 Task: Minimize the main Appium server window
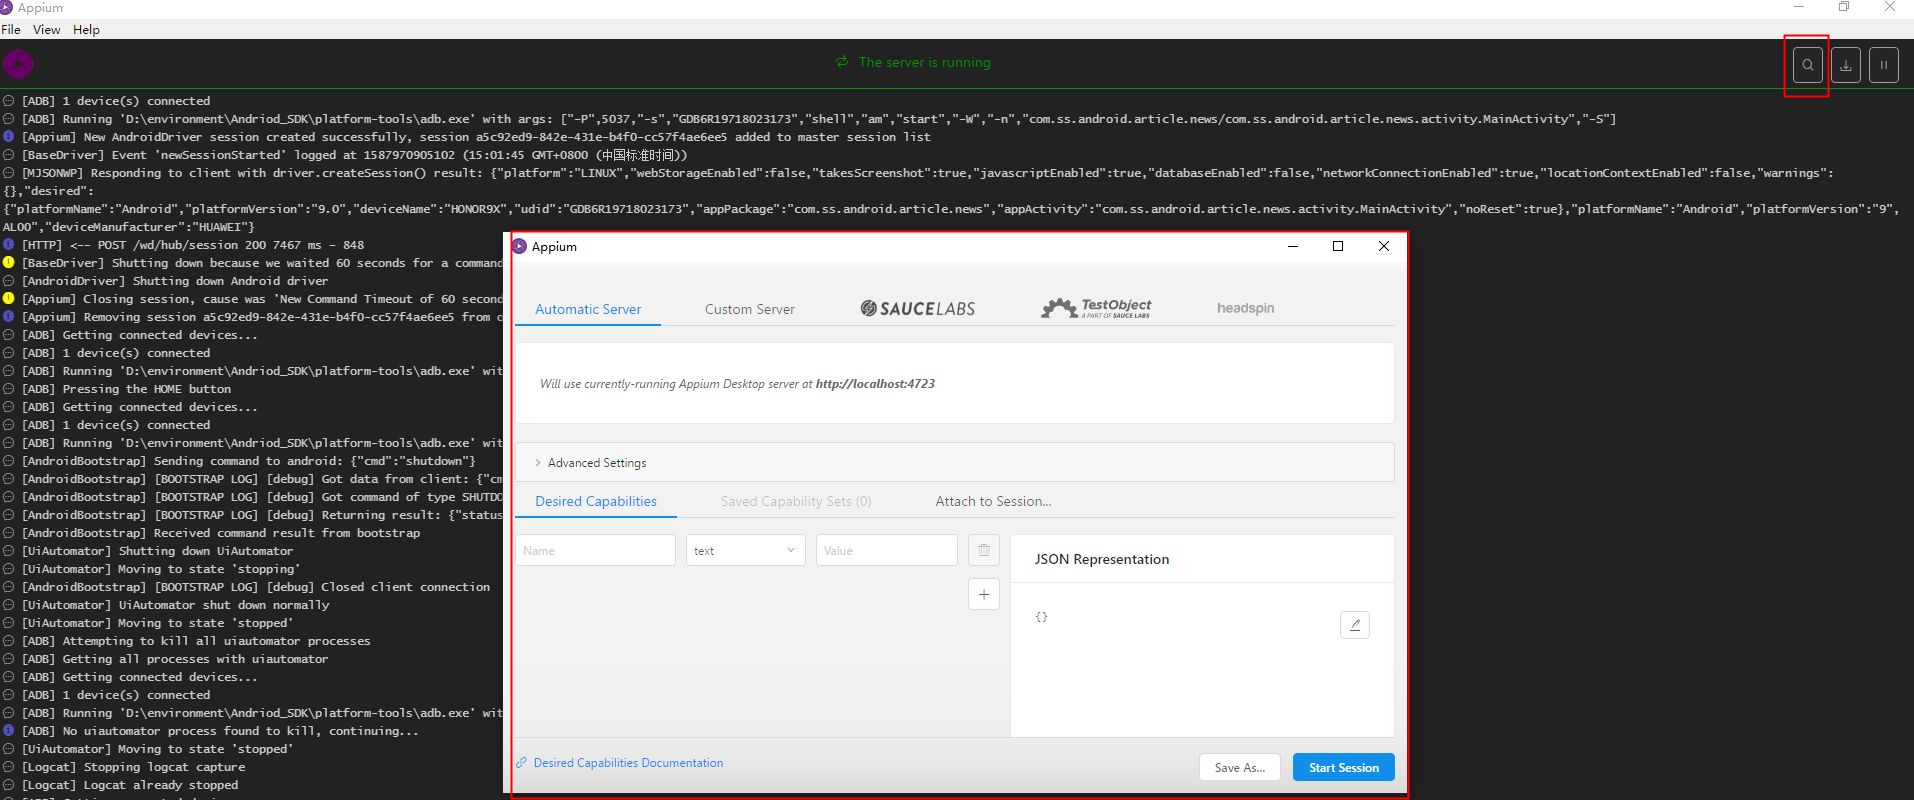[1799, 7]
